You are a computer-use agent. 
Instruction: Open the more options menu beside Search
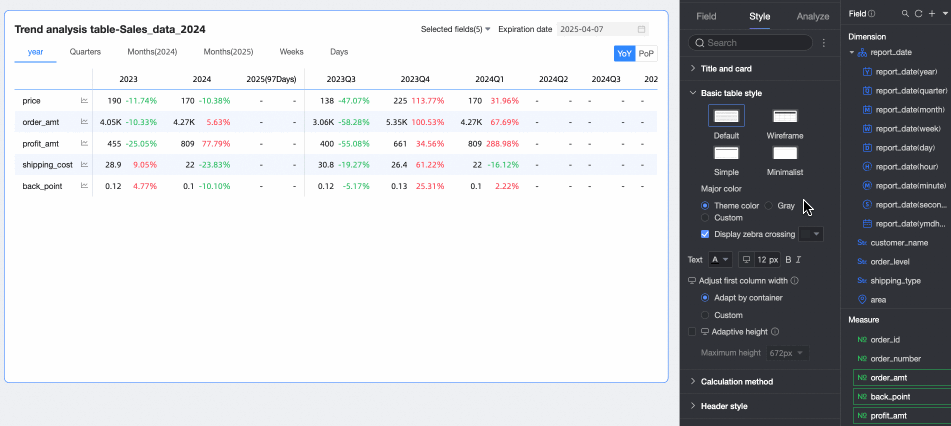click(x=824, y=44)
